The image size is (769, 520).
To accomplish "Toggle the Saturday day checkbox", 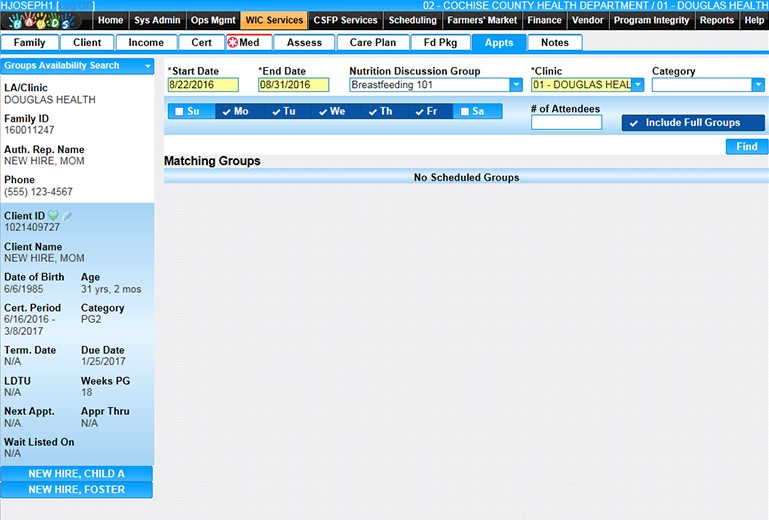I will (465, 112).
